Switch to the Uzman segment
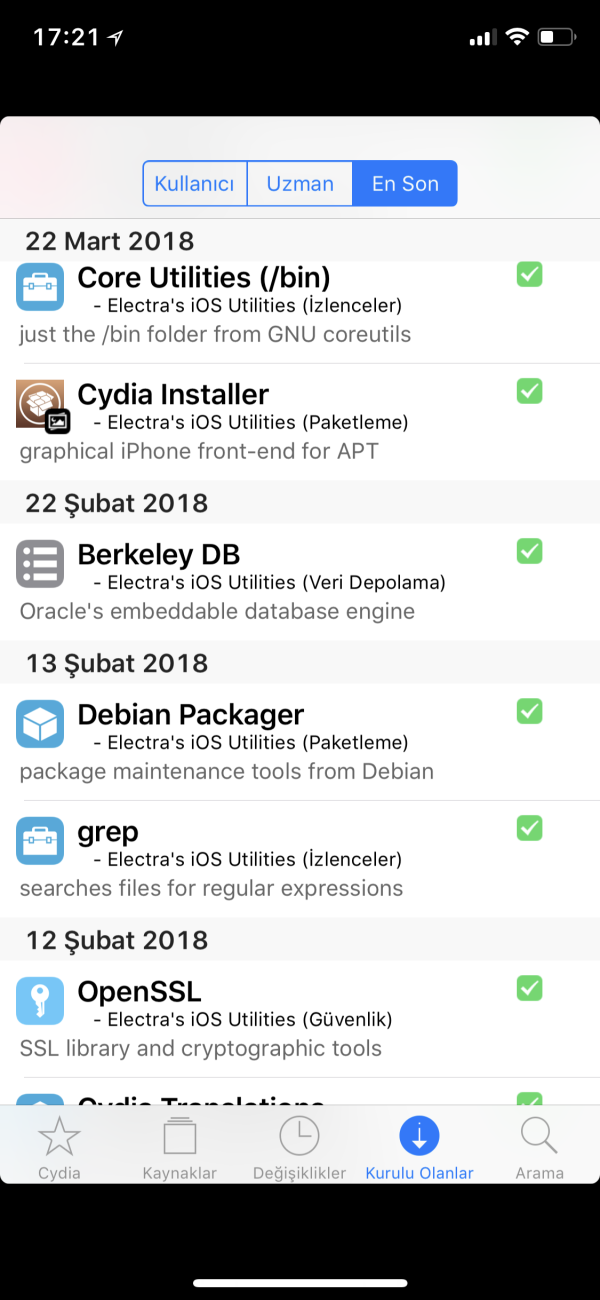The width and height of the screenshot is (600, 1300). point(299,184)
